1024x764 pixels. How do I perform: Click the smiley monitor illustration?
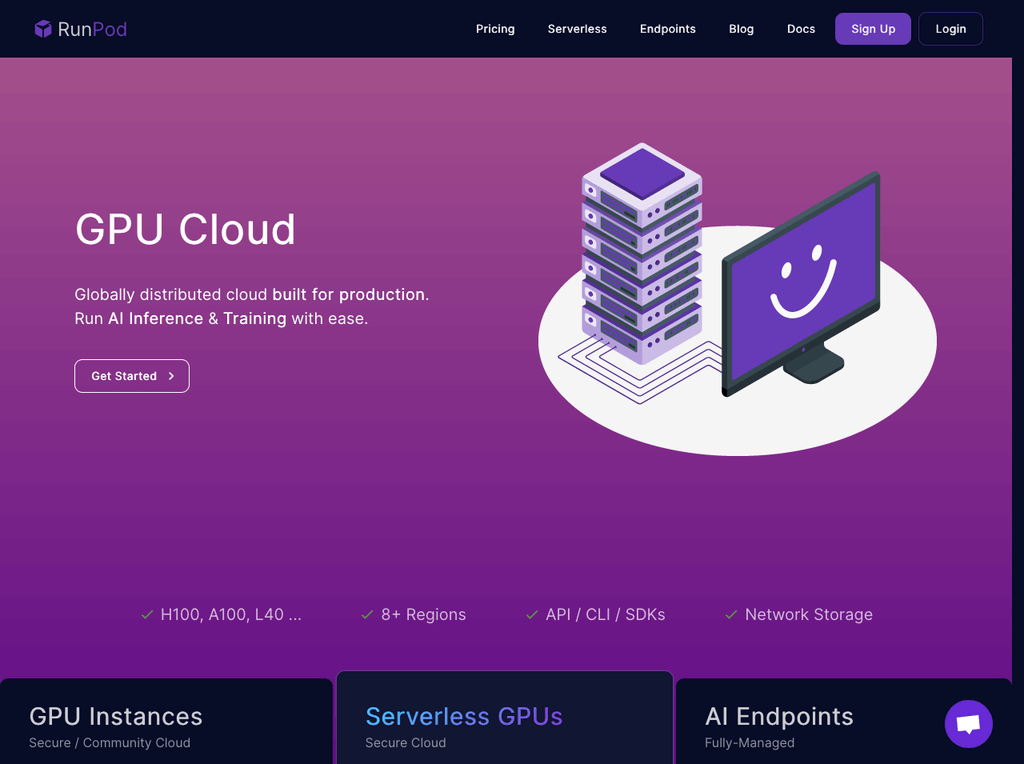click(801, 284)
